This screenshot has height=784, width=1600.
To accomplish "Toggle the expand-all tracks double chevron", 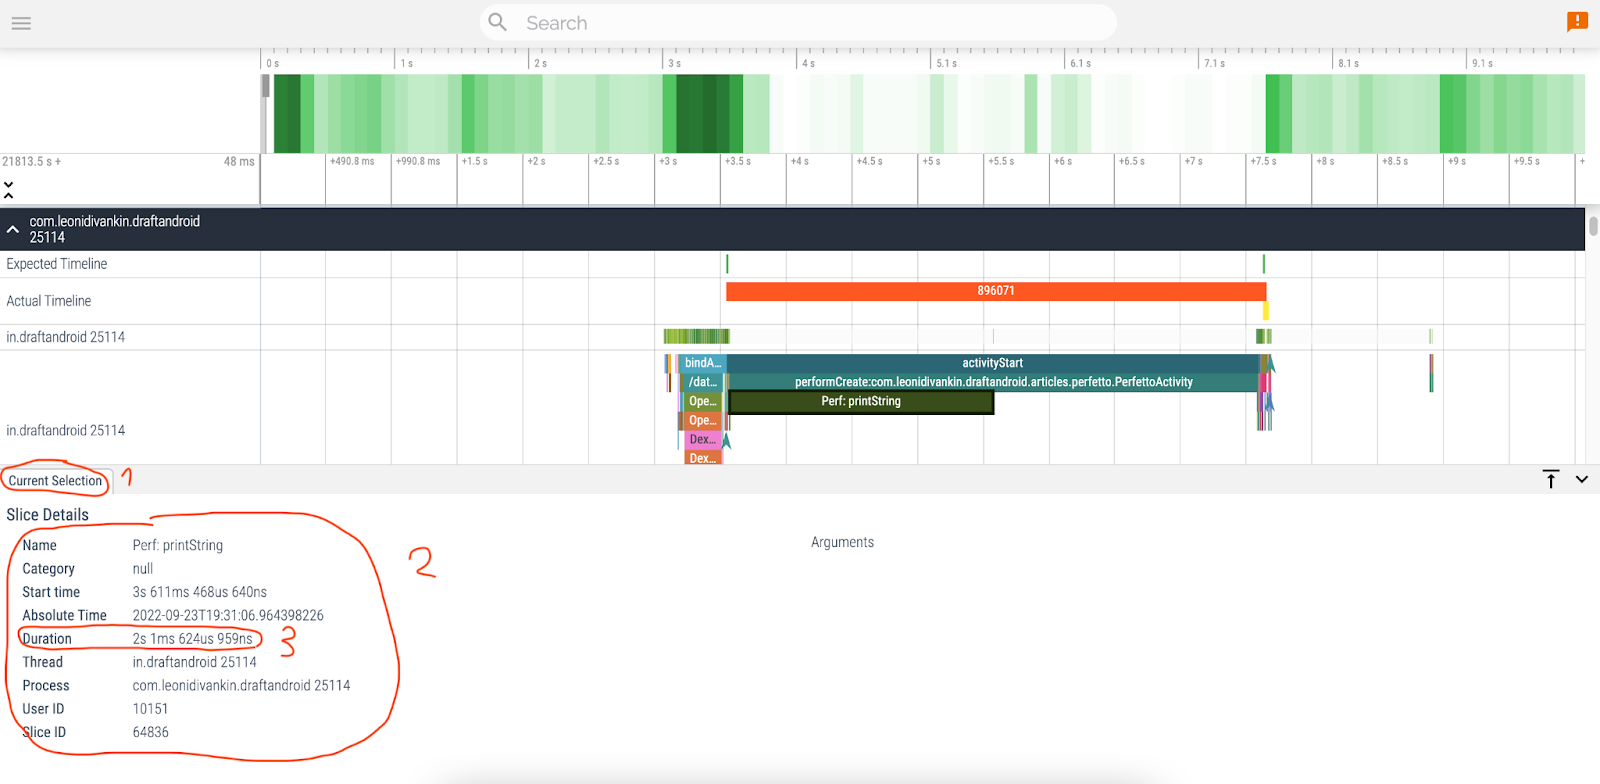I will pyautogui.click(x=8, y=189).
